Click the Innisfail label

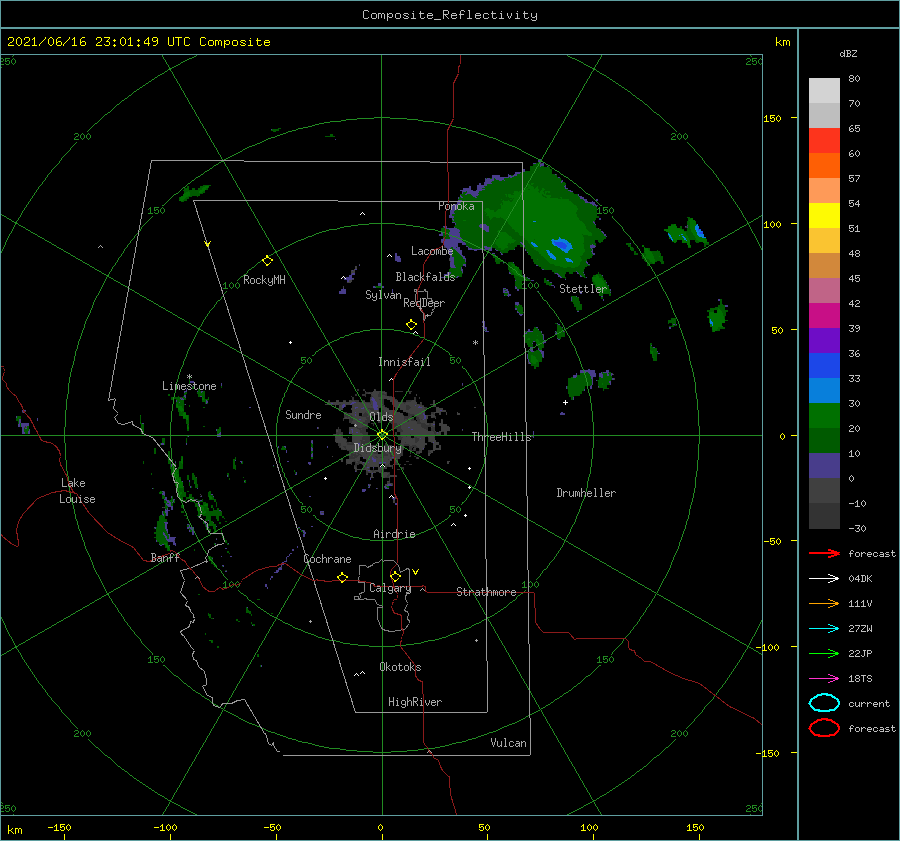404,362
